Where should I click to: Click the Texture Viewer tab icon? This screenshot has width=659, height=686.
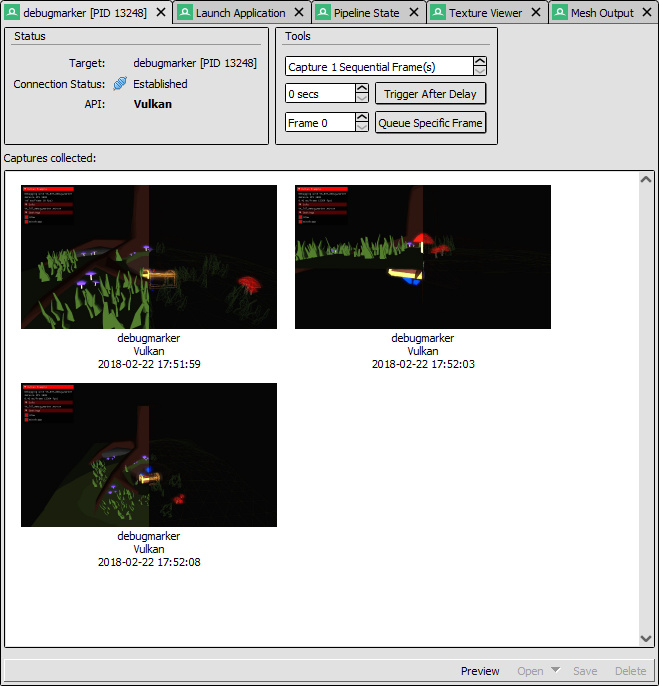tap(438, 12)
